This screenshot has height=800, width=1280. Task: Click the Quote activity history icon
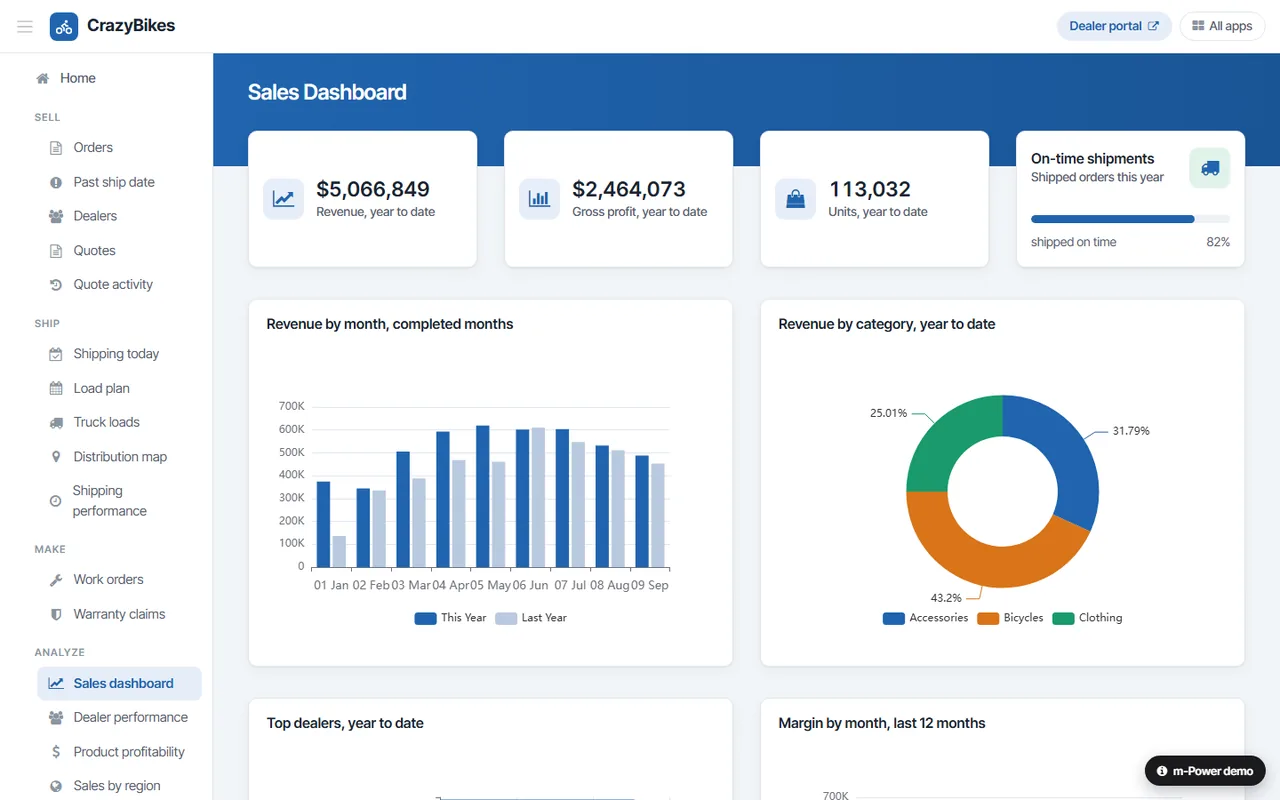click(x=56, y=285)
